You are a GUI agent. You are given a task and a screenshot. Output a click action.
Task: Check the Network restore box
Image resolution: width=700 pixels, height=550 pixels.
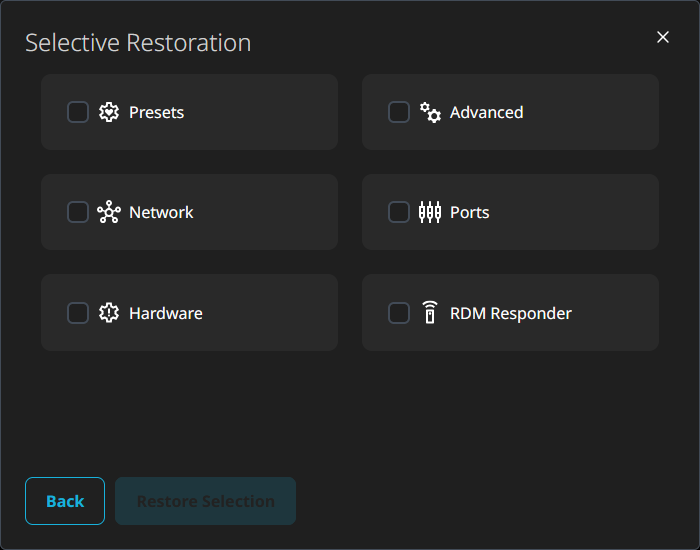(78, 212)
